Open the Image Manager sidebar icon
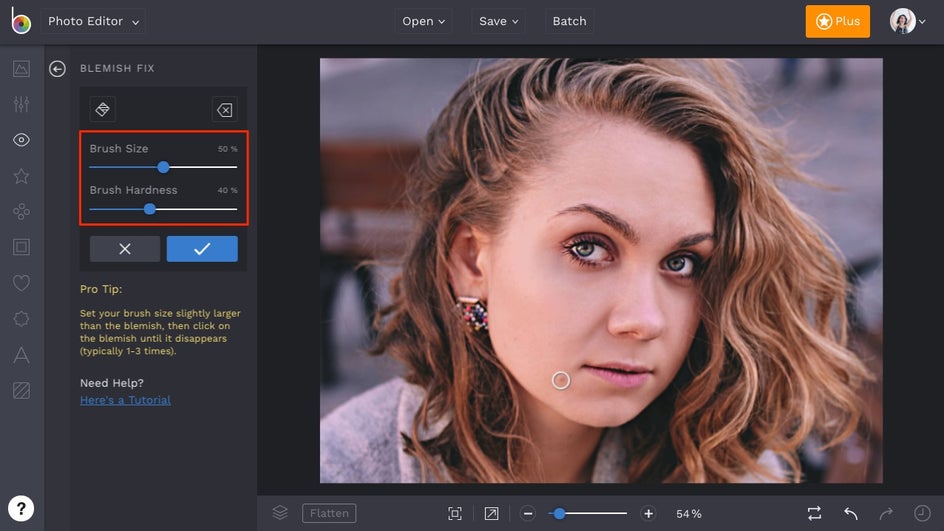Viewport: 944px width, 531px height. (x=21, y=69)
